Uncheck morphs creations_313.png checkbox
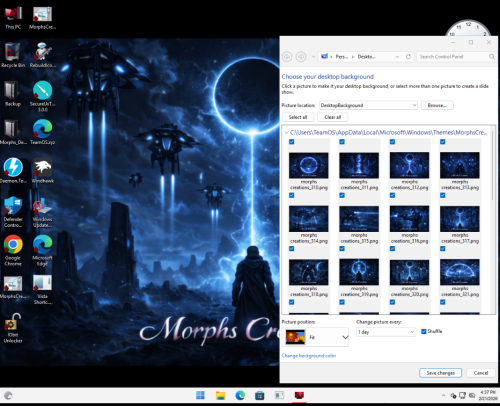The width and height of the screenshot is (500, 406). click(443, 142)
